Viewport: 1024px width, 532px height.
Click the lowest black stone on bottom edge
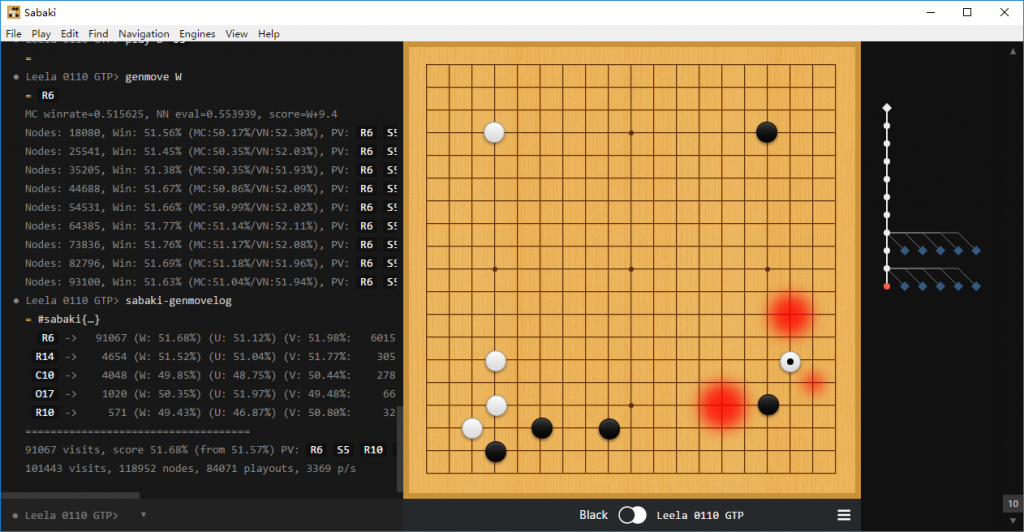496,451
